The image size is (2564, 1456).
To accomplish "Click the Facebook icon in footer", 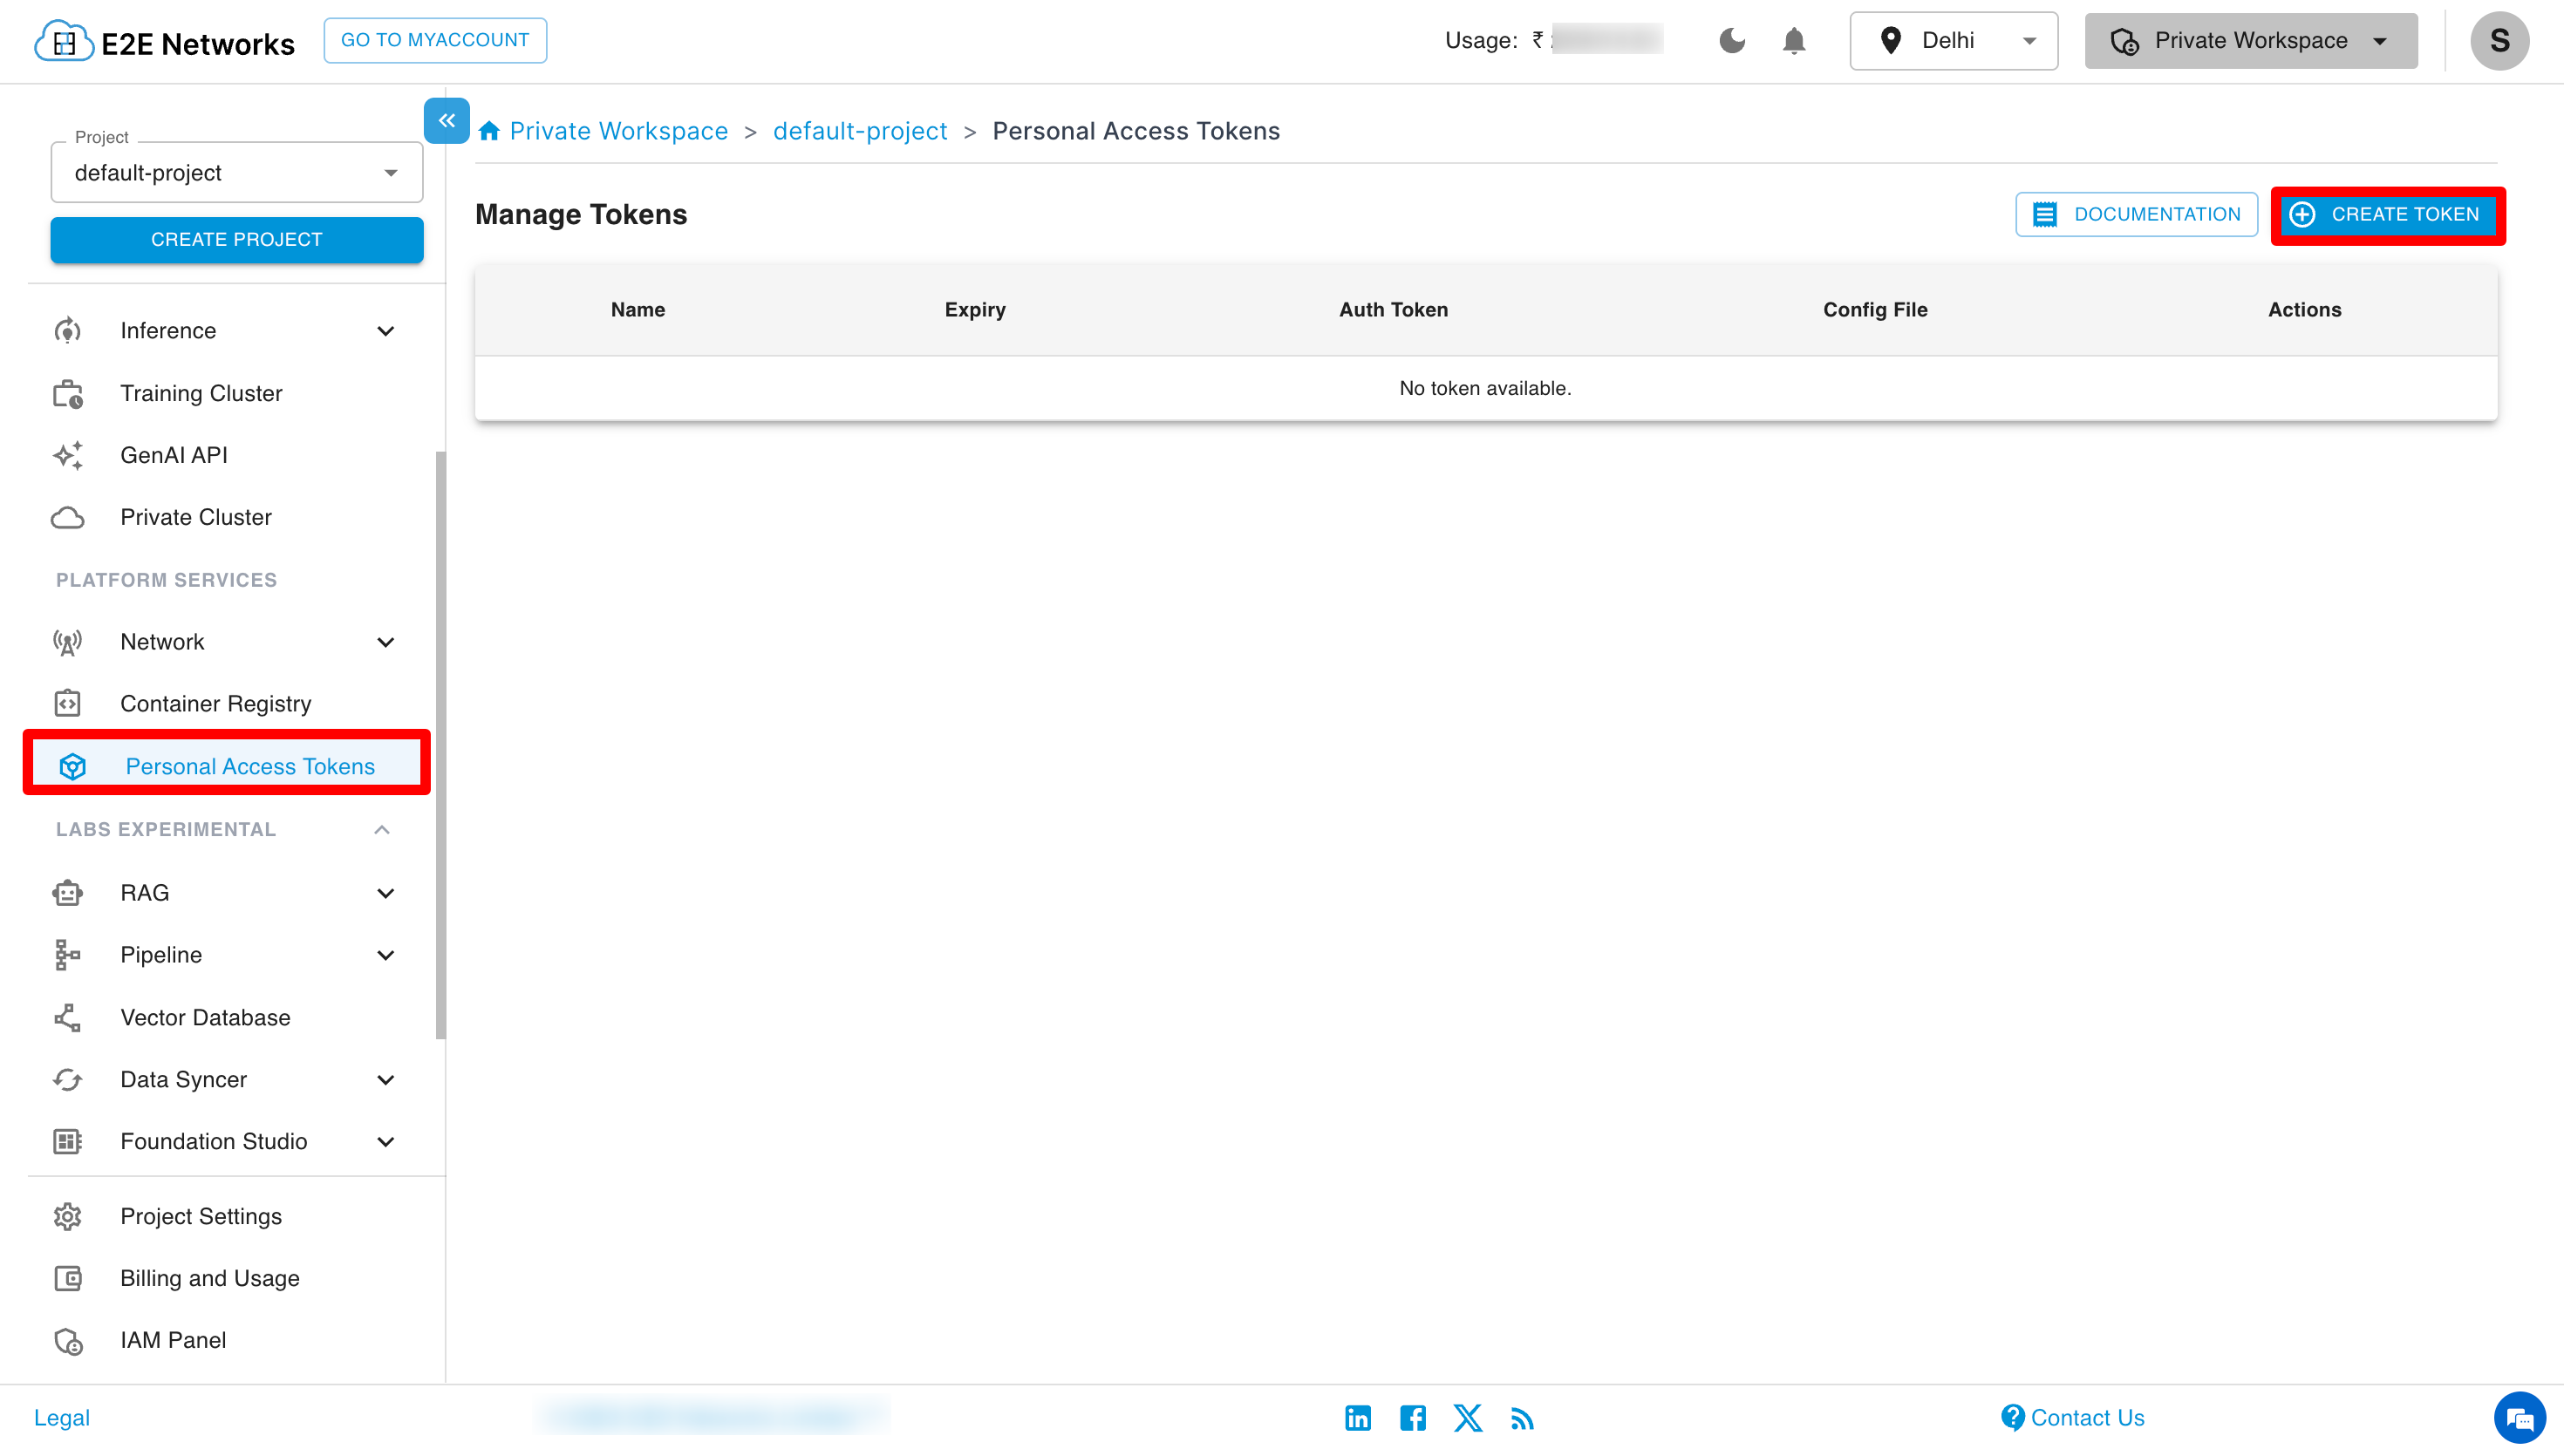I will [x=1412, y=1417].
